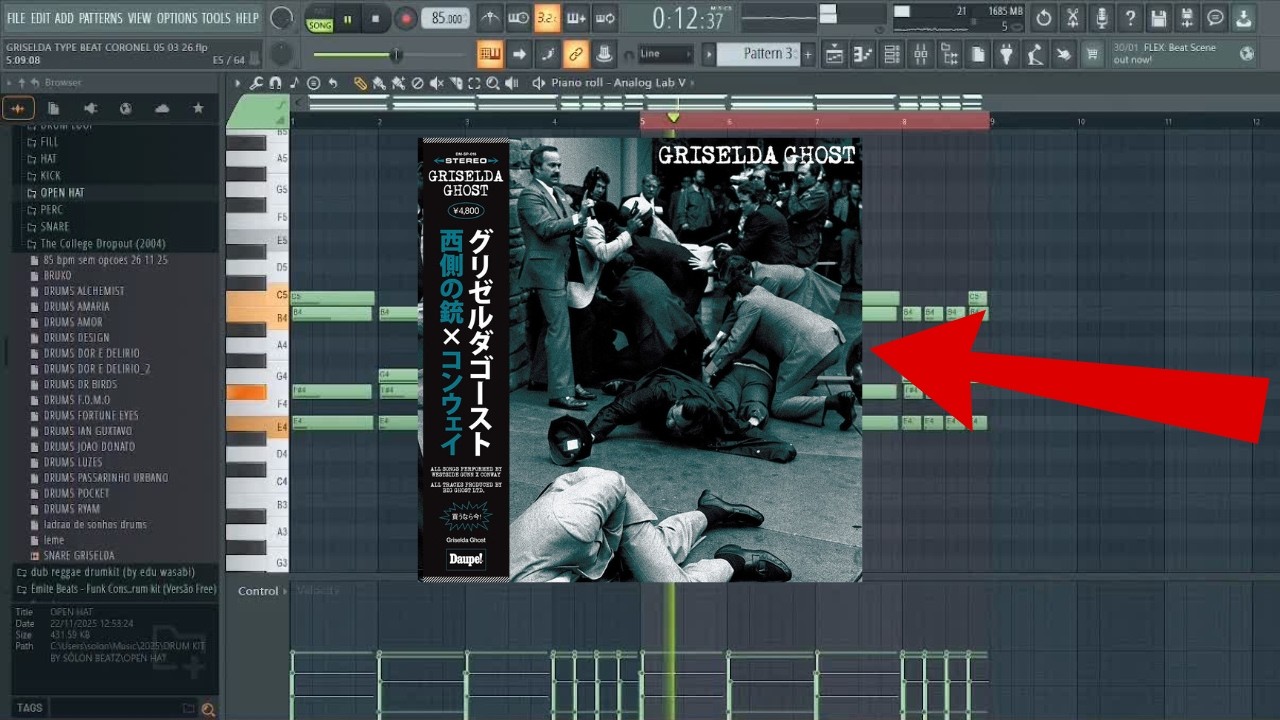Image resolution: width=1280 pixels, height=720 pixels.
Task: Open the OPTIONS menu
Action: tap(177, 18)
